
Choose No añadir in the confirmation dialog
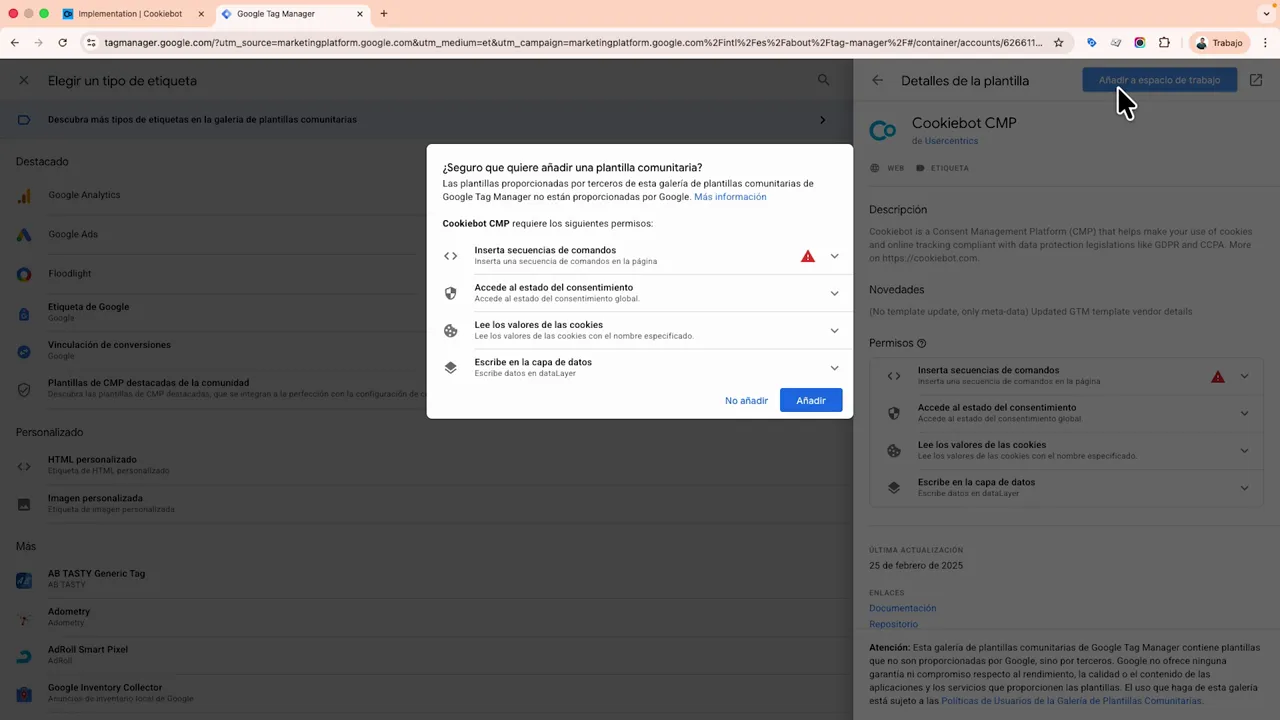click(746, 400)
